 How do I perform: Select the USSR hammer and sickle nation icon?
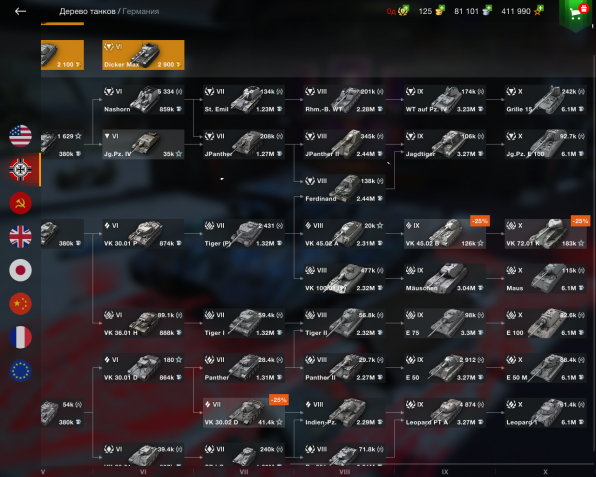21,203
